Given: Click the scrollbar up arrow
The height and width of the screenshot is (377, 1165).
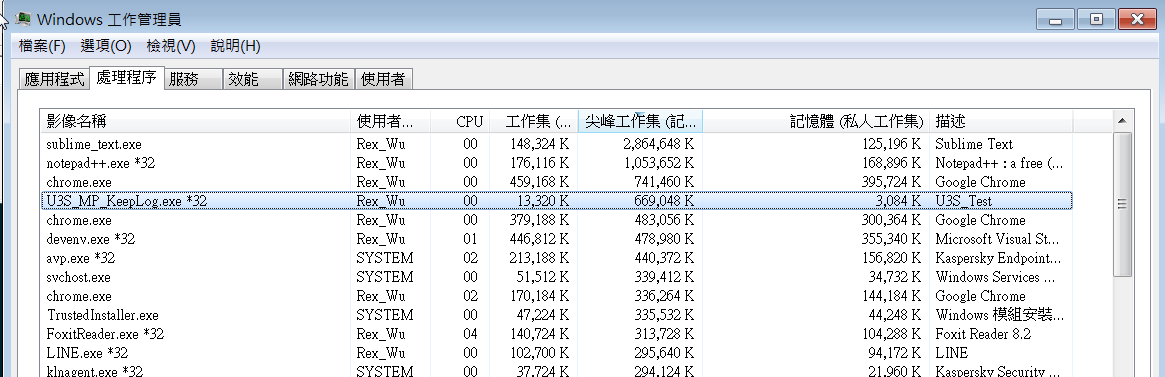Looking at the screenshot, I should tap(1122, 120).
